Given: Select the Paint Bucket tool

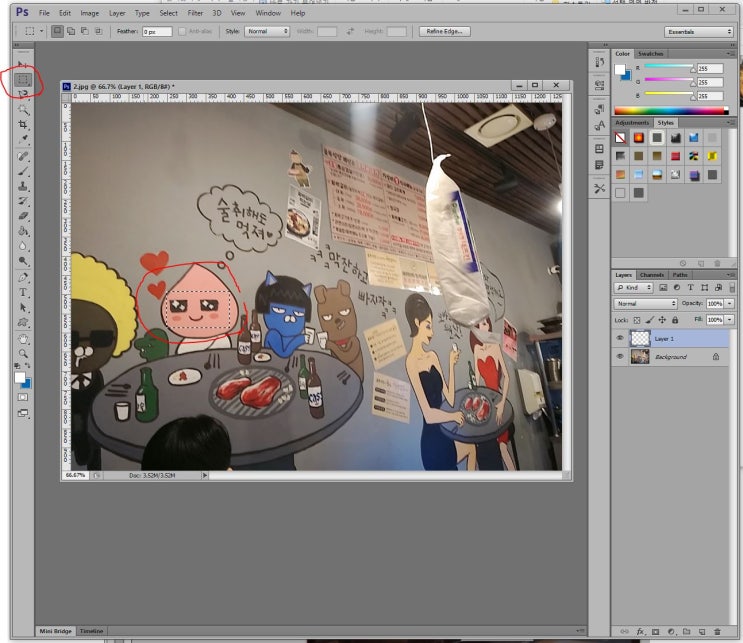Looking at the screenshot, I should point(23,231).
